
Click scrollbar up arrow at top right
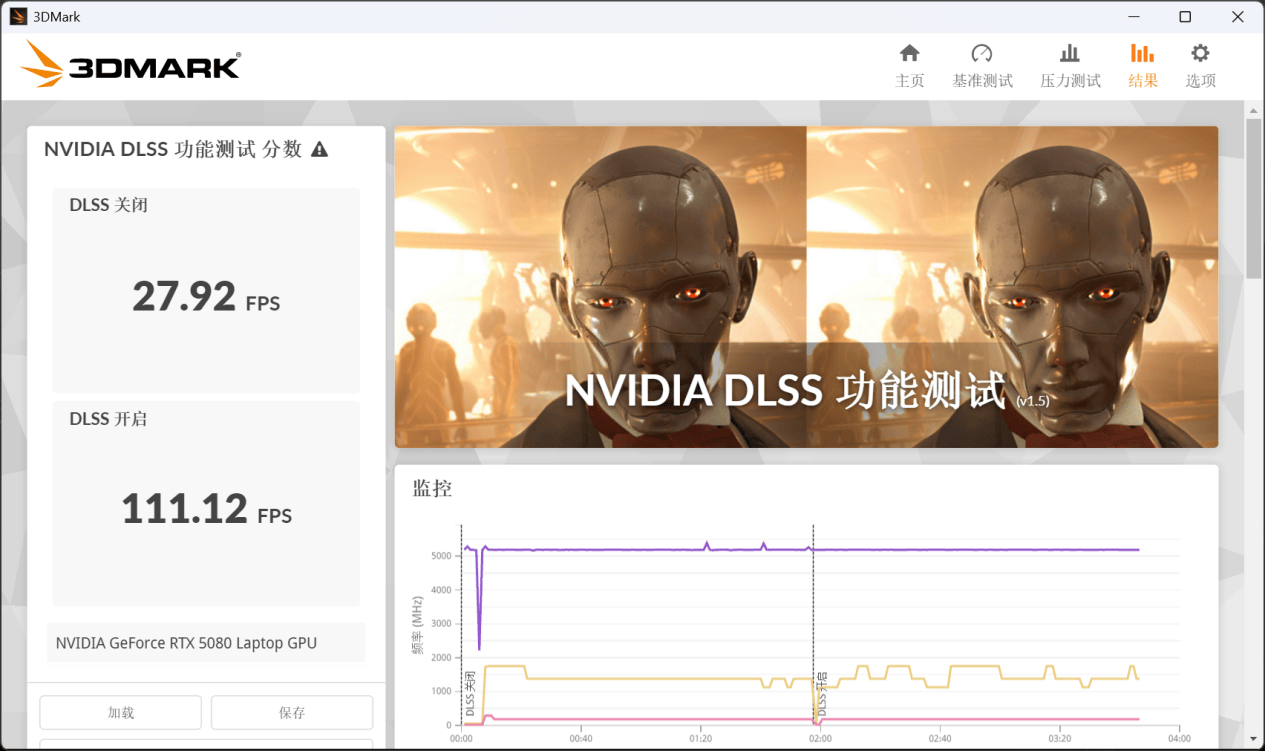1254,109
